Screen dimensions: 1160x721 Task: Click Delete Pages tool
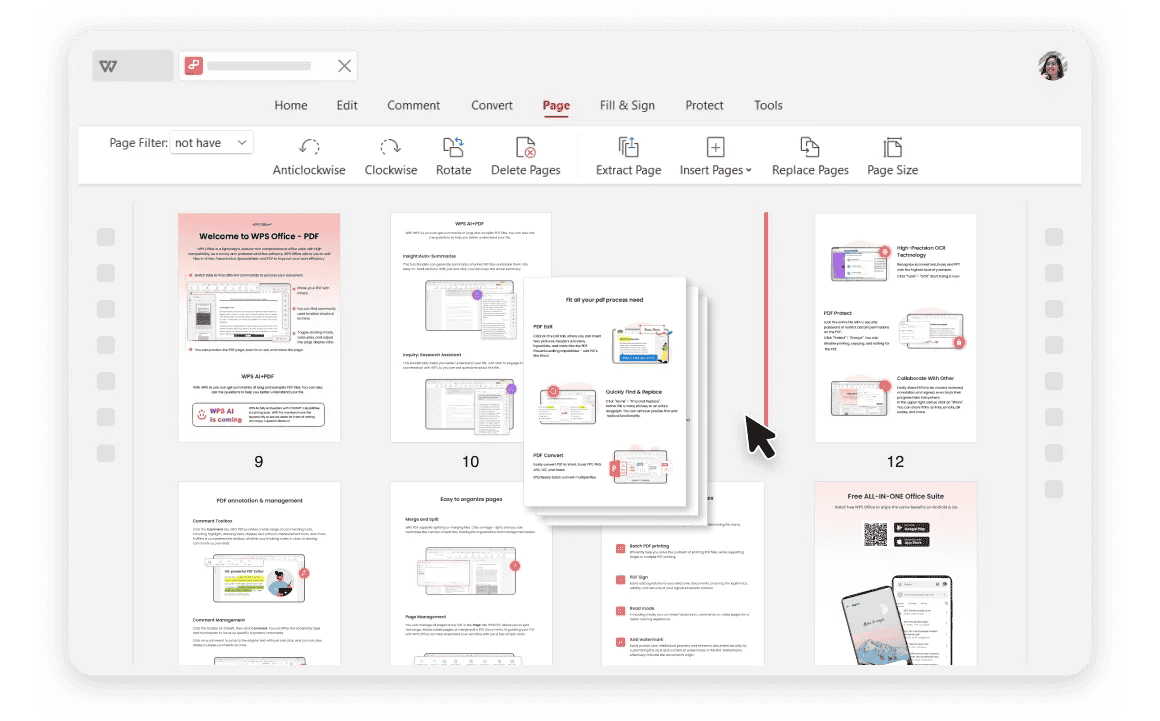pyautogui.click(x=526, y=157)
